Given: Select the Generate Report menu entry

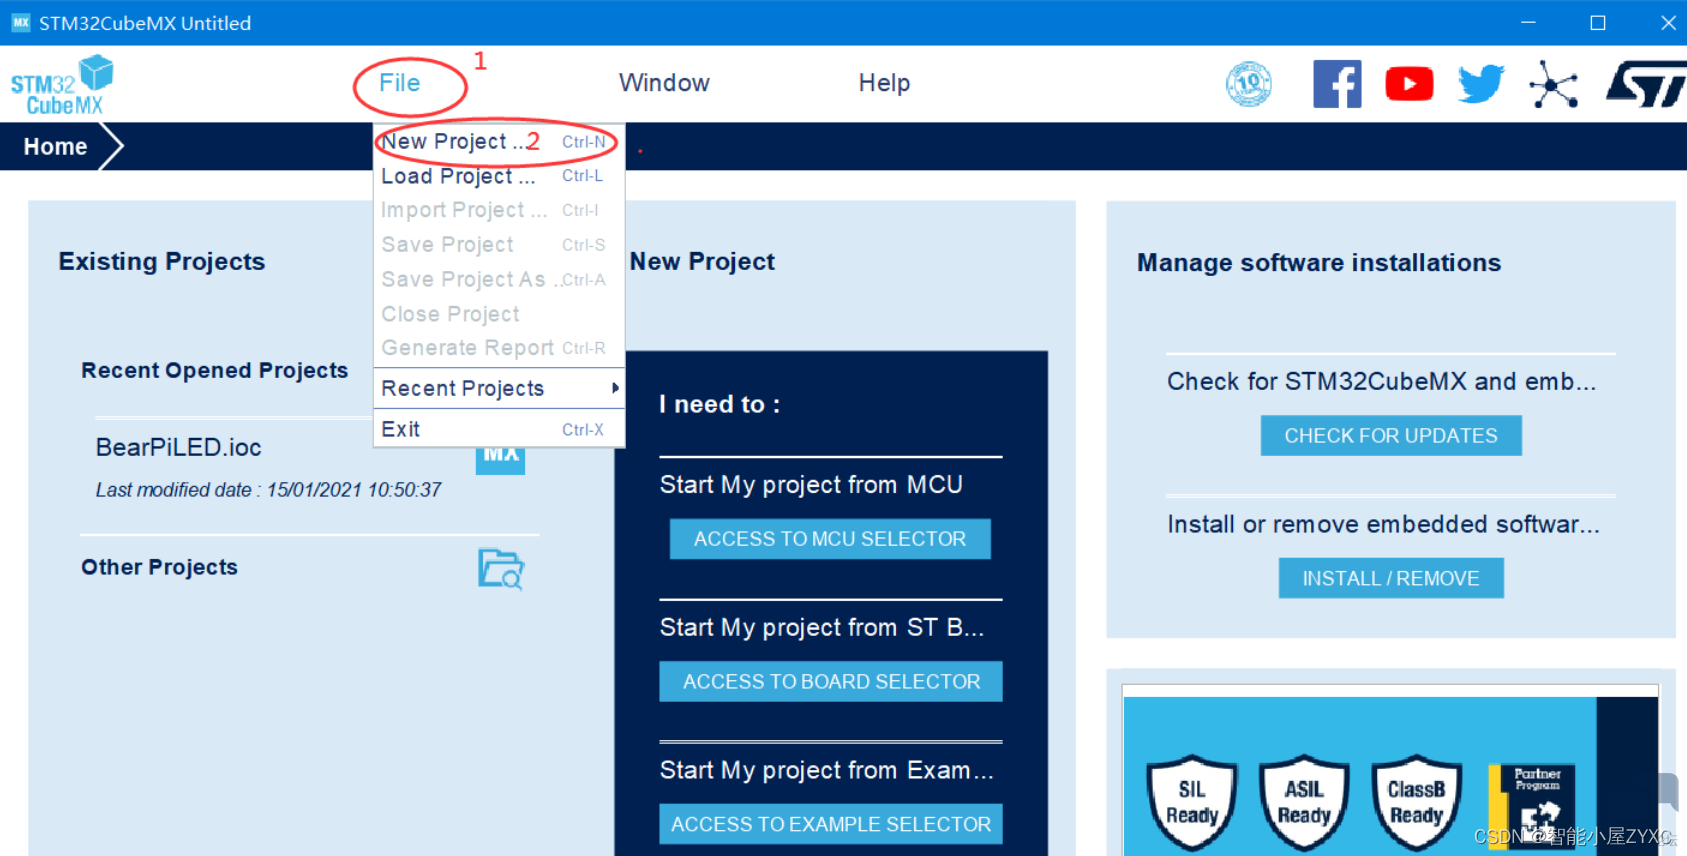Looking at the screenshot, I should click(499, 348).
